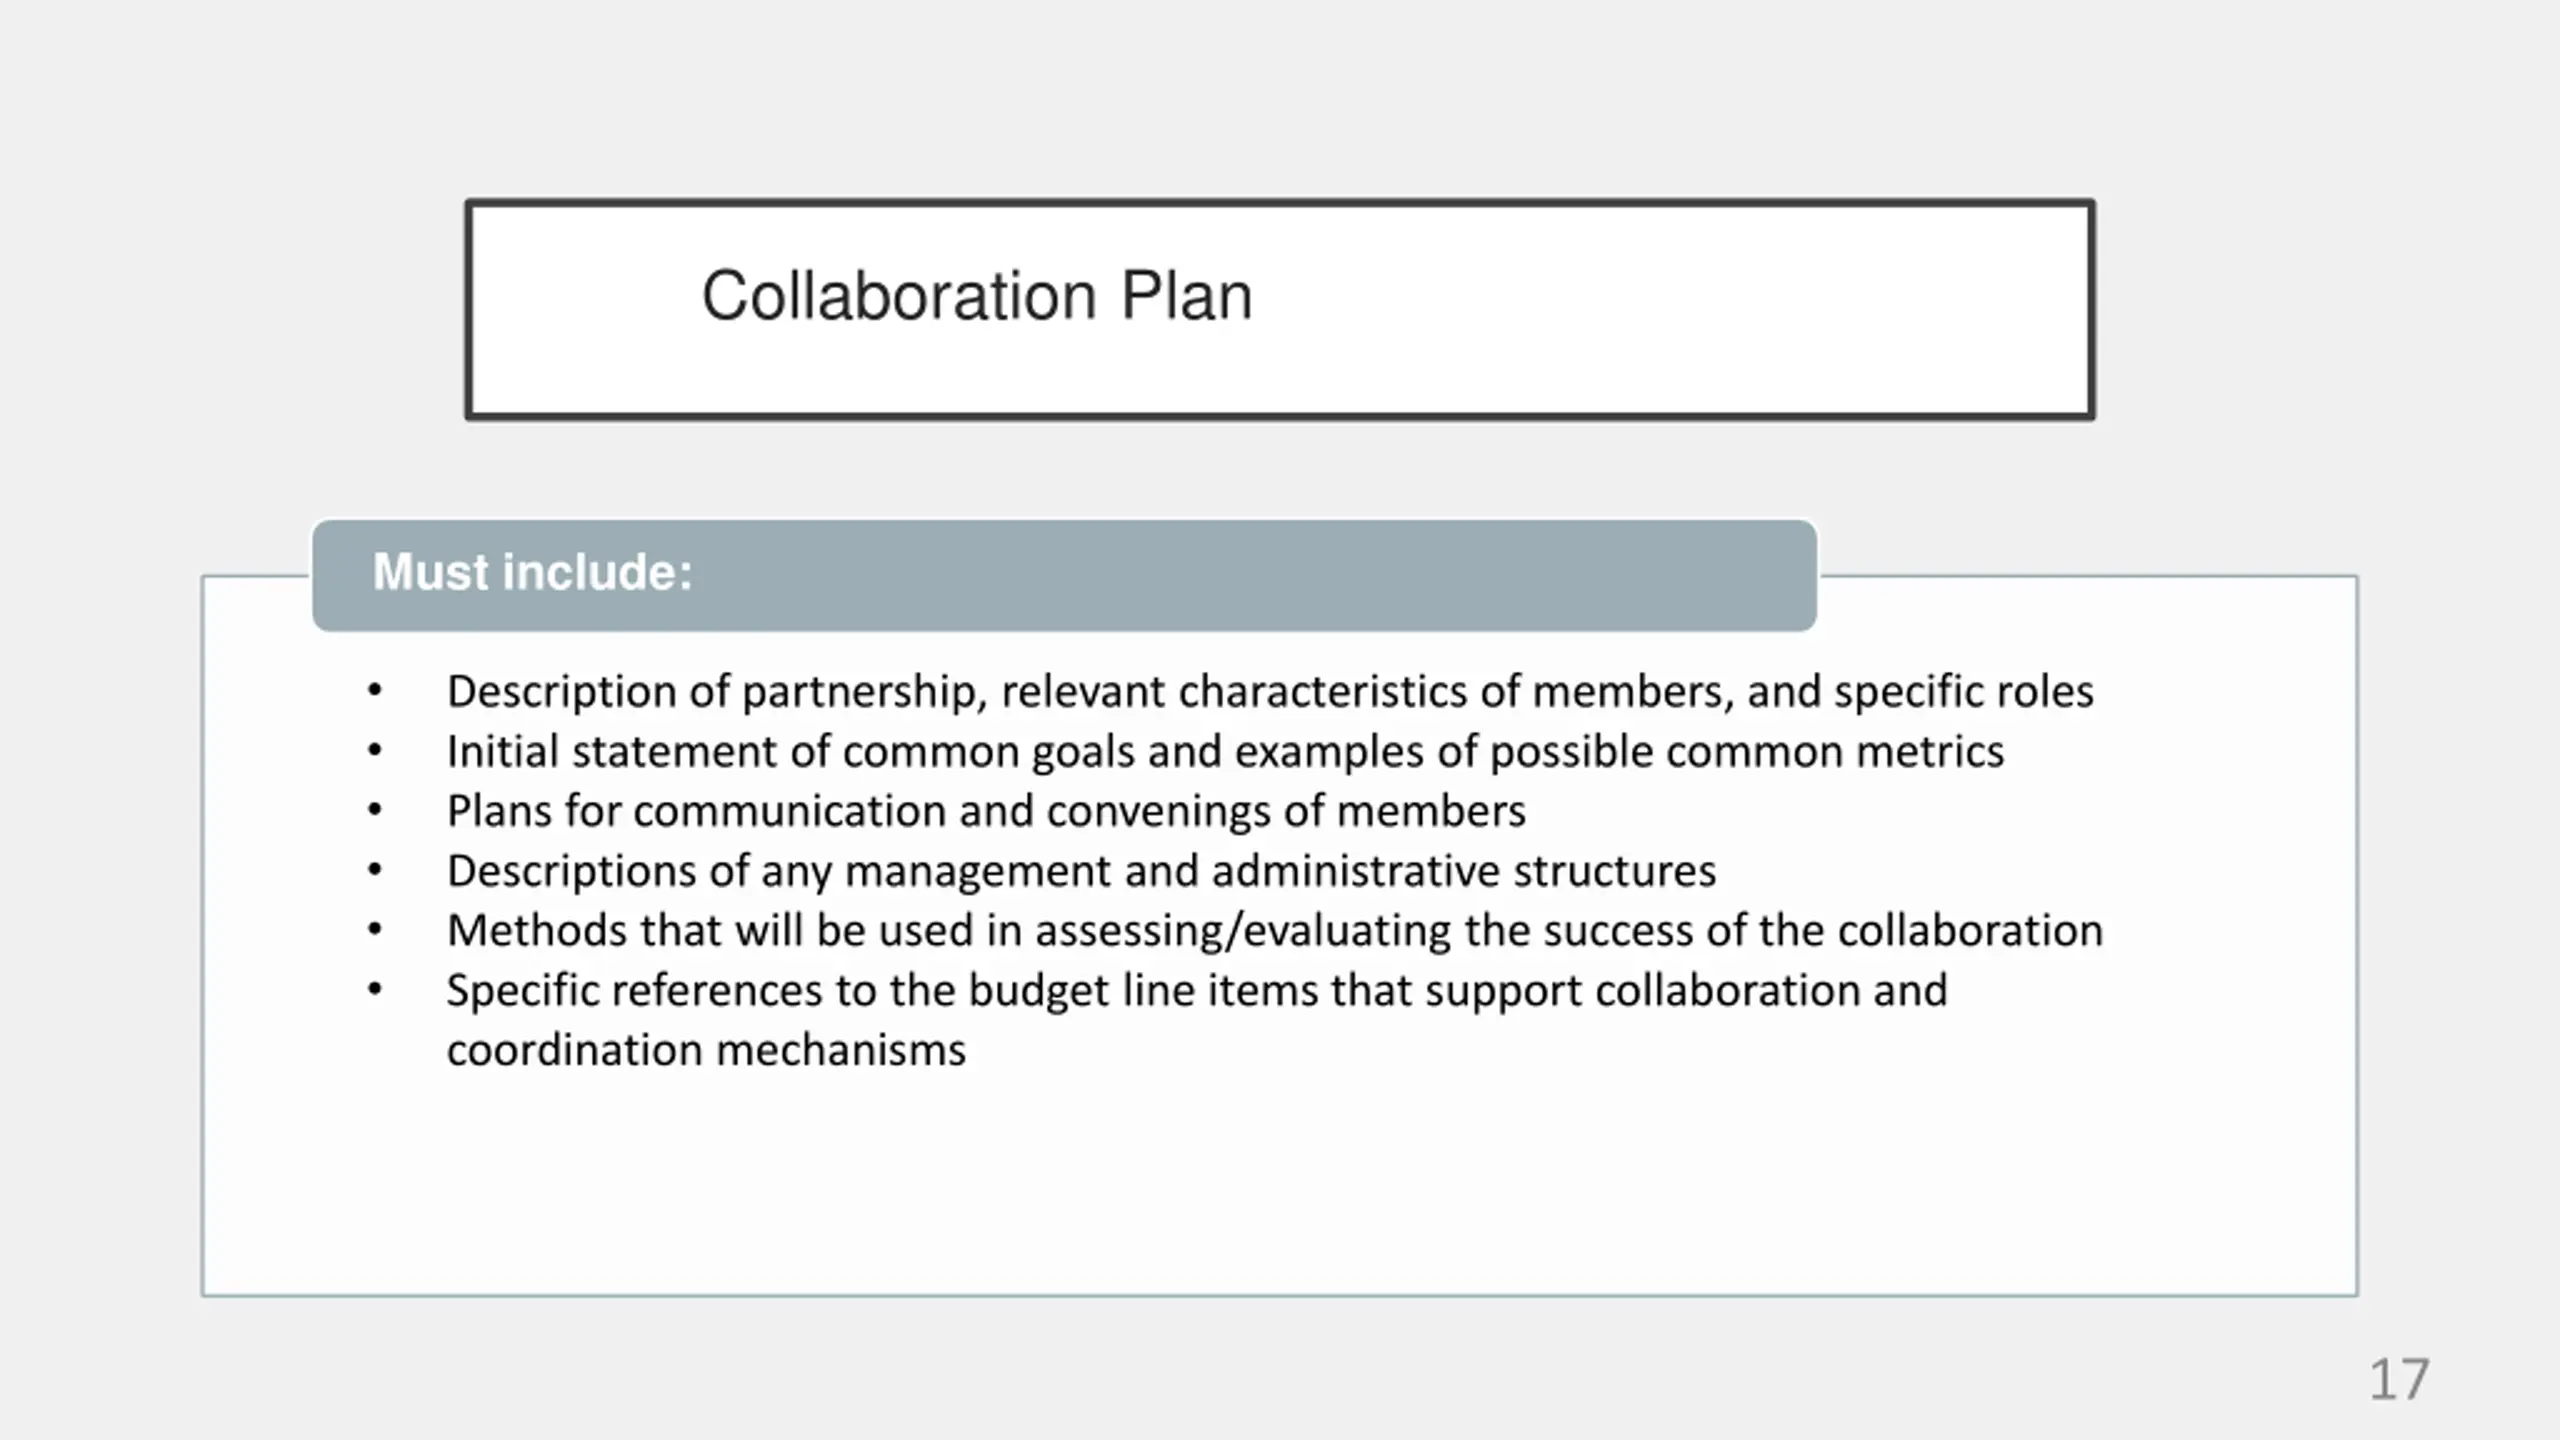
Task: Click the bullet dot before "Description of partnership"
Action: [x=375, y=691]
